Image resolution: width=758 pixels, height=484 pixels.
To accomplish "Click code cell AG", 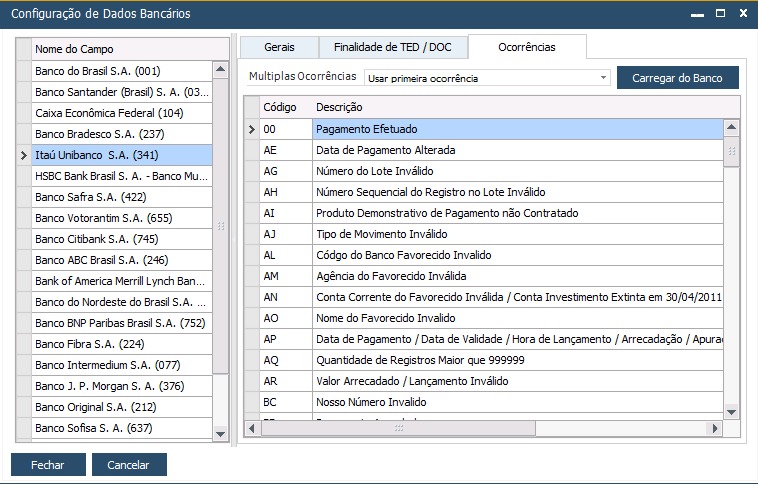I will pos(286,171).
